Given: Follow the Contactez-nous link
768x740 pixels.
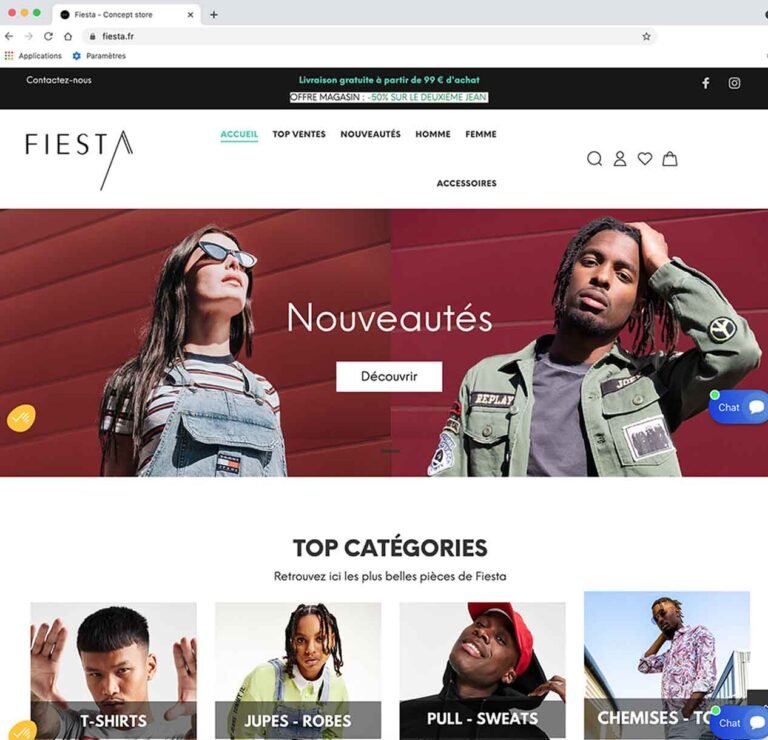Looking at the screenshot, I should coord(59,80).
